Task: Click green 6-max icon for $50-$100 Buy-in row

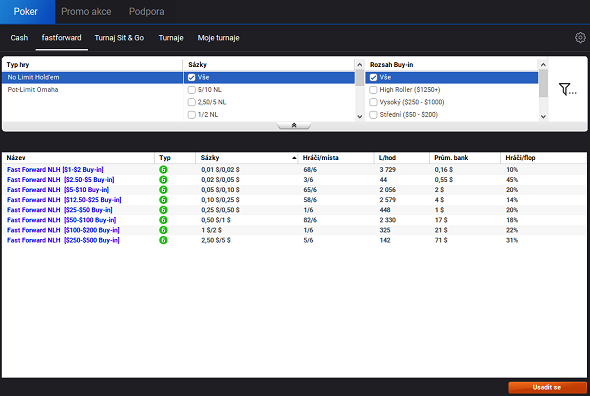Action: [x=163, y=220]
